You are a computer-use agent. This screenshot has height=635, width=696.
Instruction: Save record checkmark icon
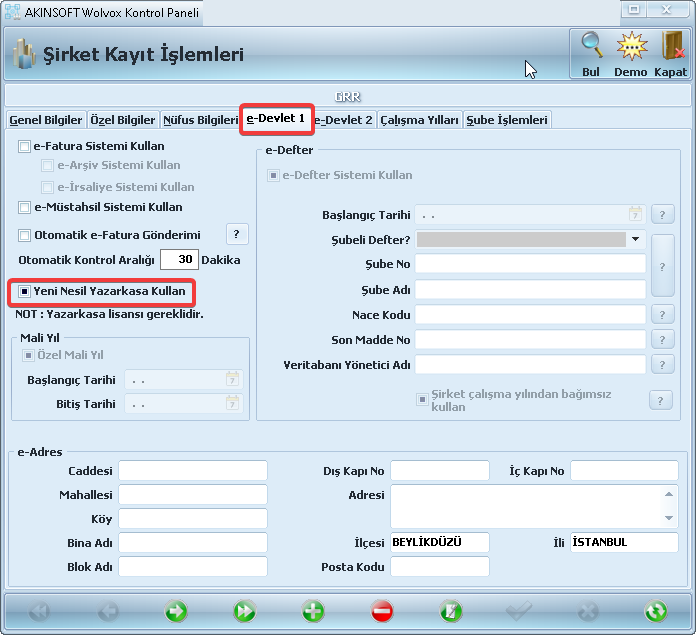pos(519,611)
